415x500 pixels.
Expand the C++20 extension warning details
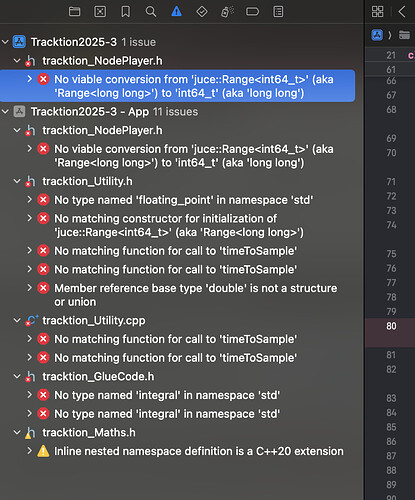click(30, 451)
